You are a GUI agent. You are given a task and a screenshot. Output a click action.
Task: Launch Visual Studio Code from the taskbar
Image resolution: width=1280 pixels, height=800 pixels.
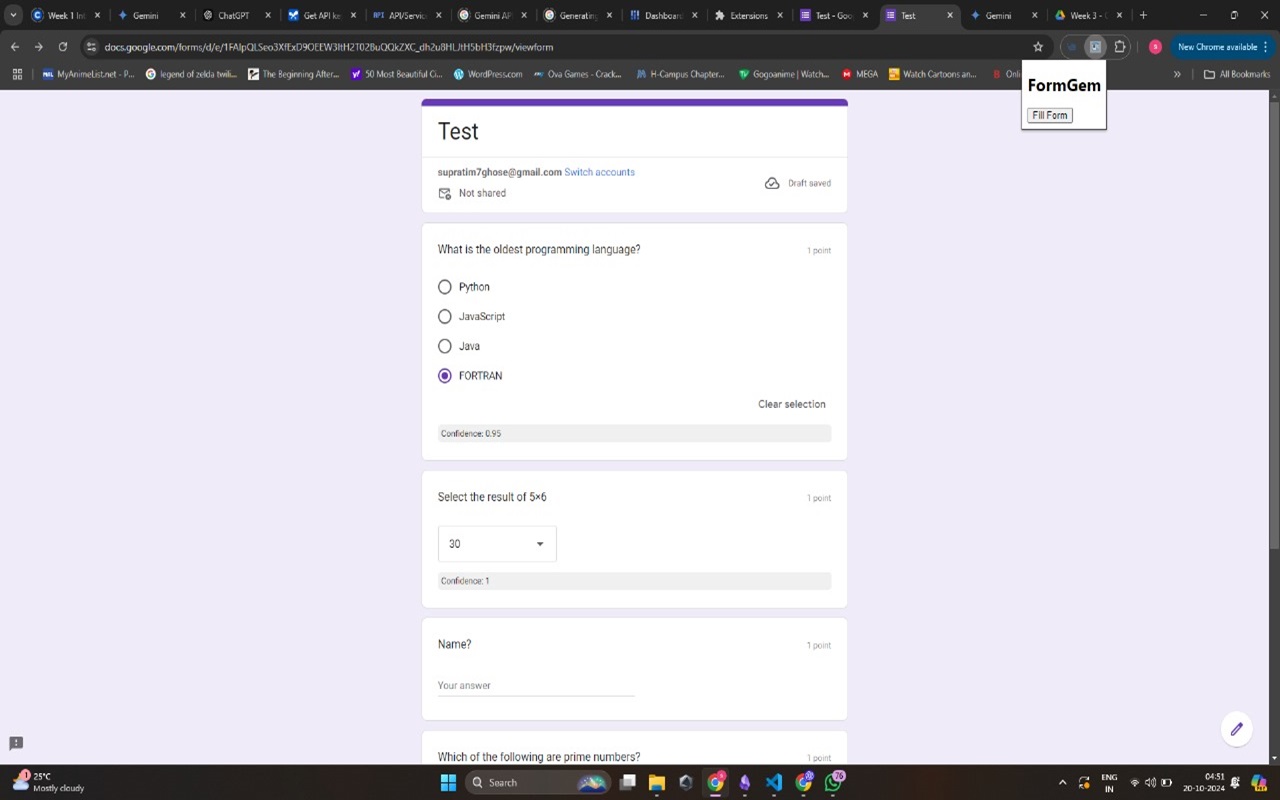(774, 782)
